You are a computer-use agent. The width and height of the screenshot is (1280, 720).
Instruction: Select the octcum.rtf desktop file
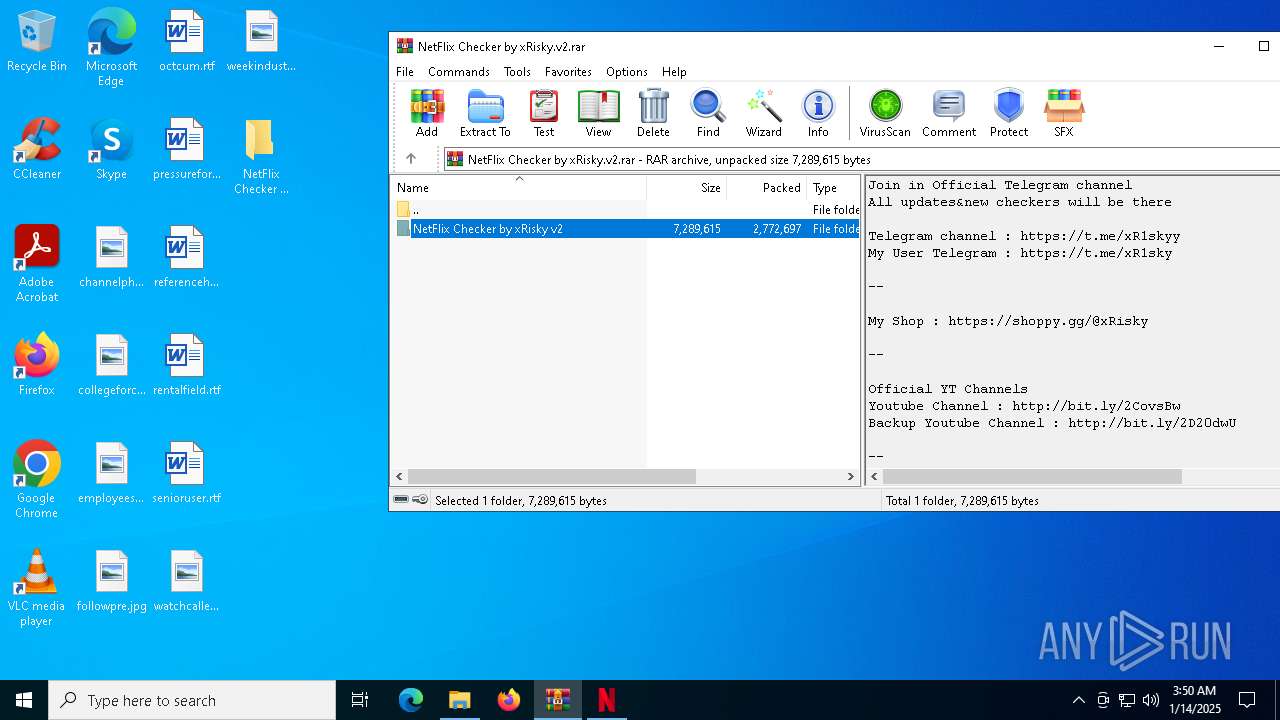point(186,42)
